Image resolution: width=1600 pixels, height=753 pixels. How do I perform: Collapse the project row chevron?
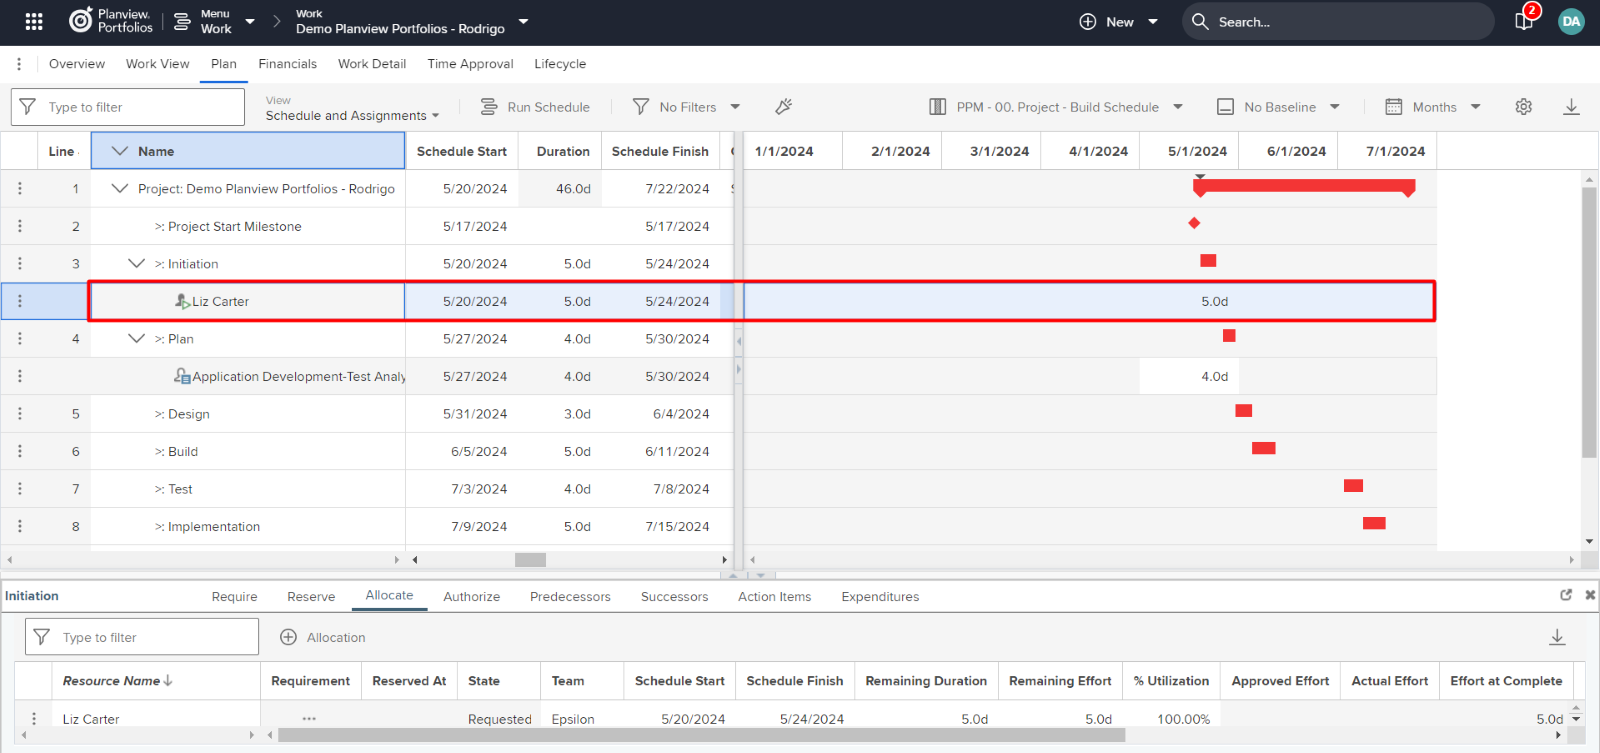pos(120,188)
